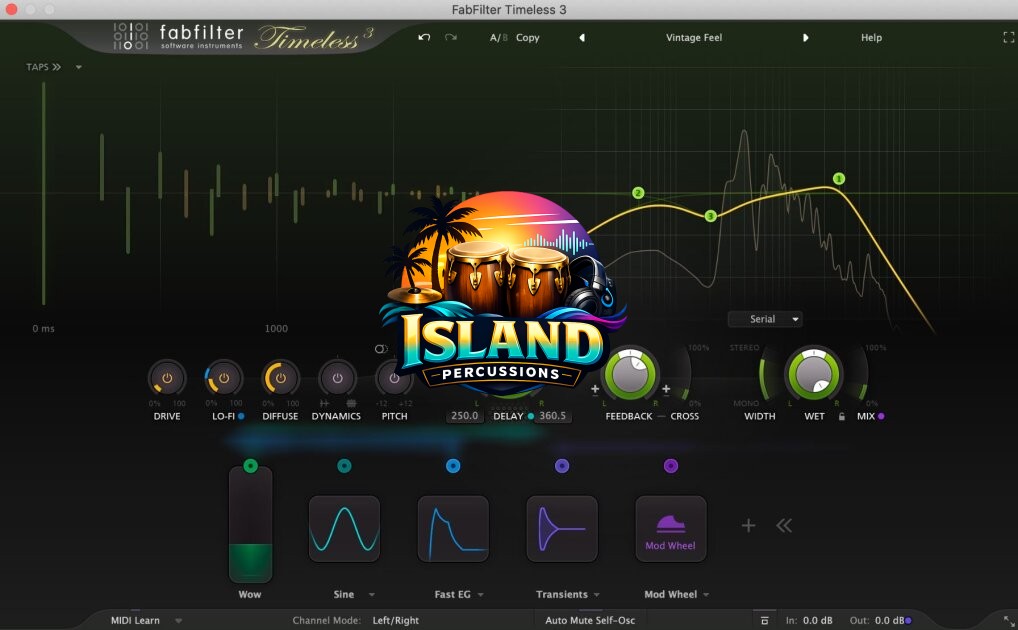
Task: Toggle the PITCH power button
Action: coord(394,378)
